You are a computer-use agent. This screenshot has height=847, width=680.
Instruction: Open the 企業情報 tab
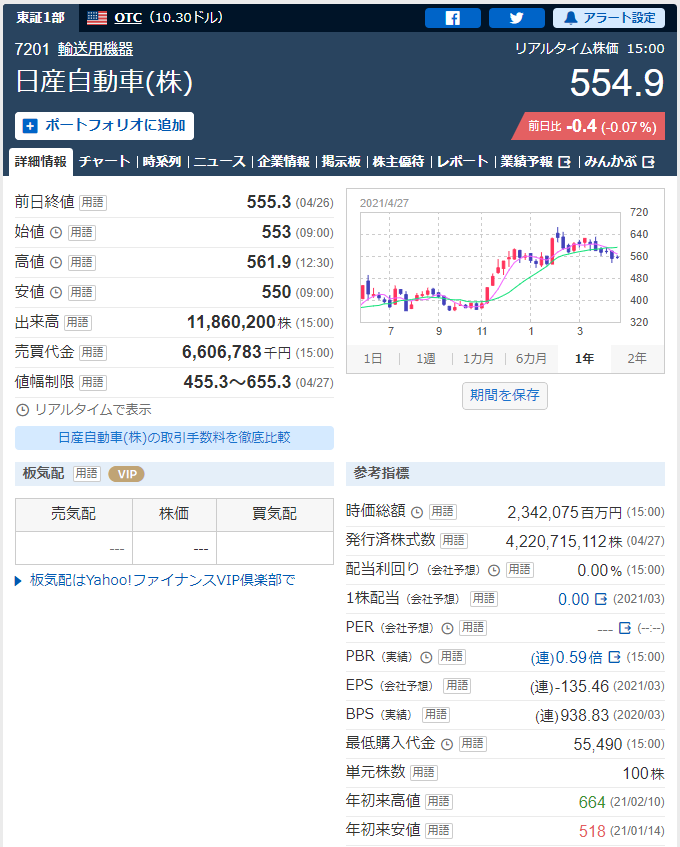(x=284, y=162)
